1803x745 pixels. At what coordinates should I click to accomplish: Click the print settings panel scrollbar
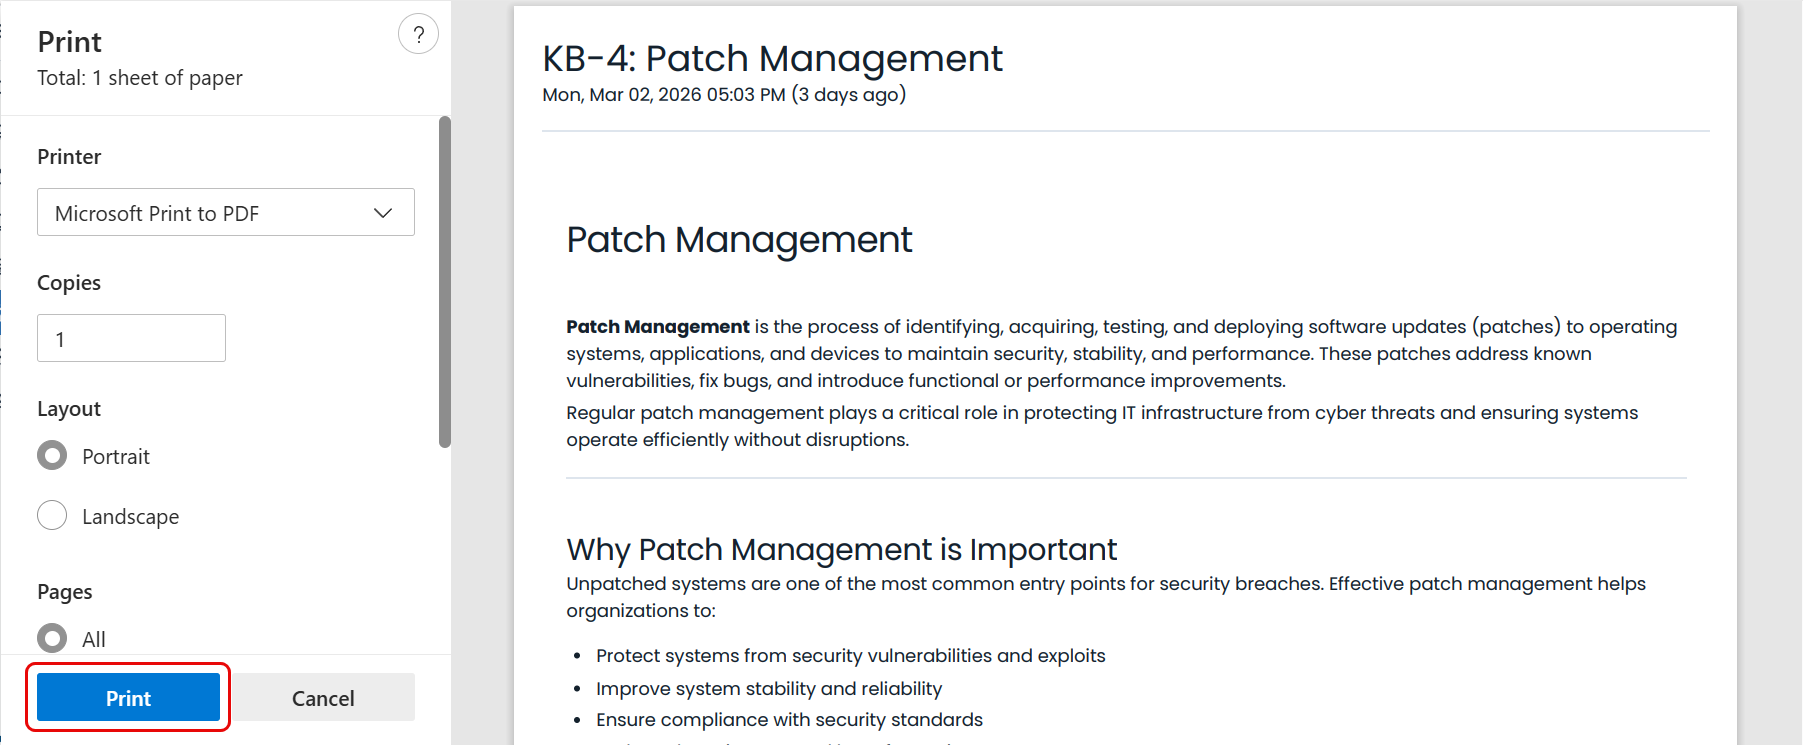click(x=445, y=282)
